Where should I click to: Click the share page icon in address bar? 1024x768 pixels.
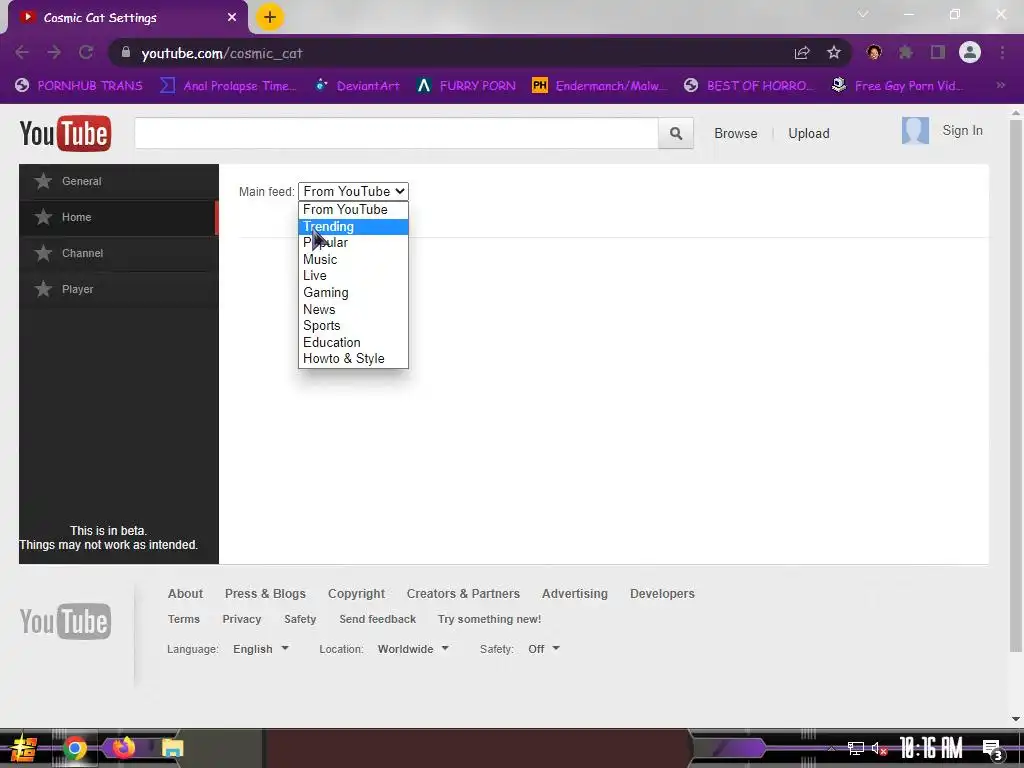pos(802,53)
